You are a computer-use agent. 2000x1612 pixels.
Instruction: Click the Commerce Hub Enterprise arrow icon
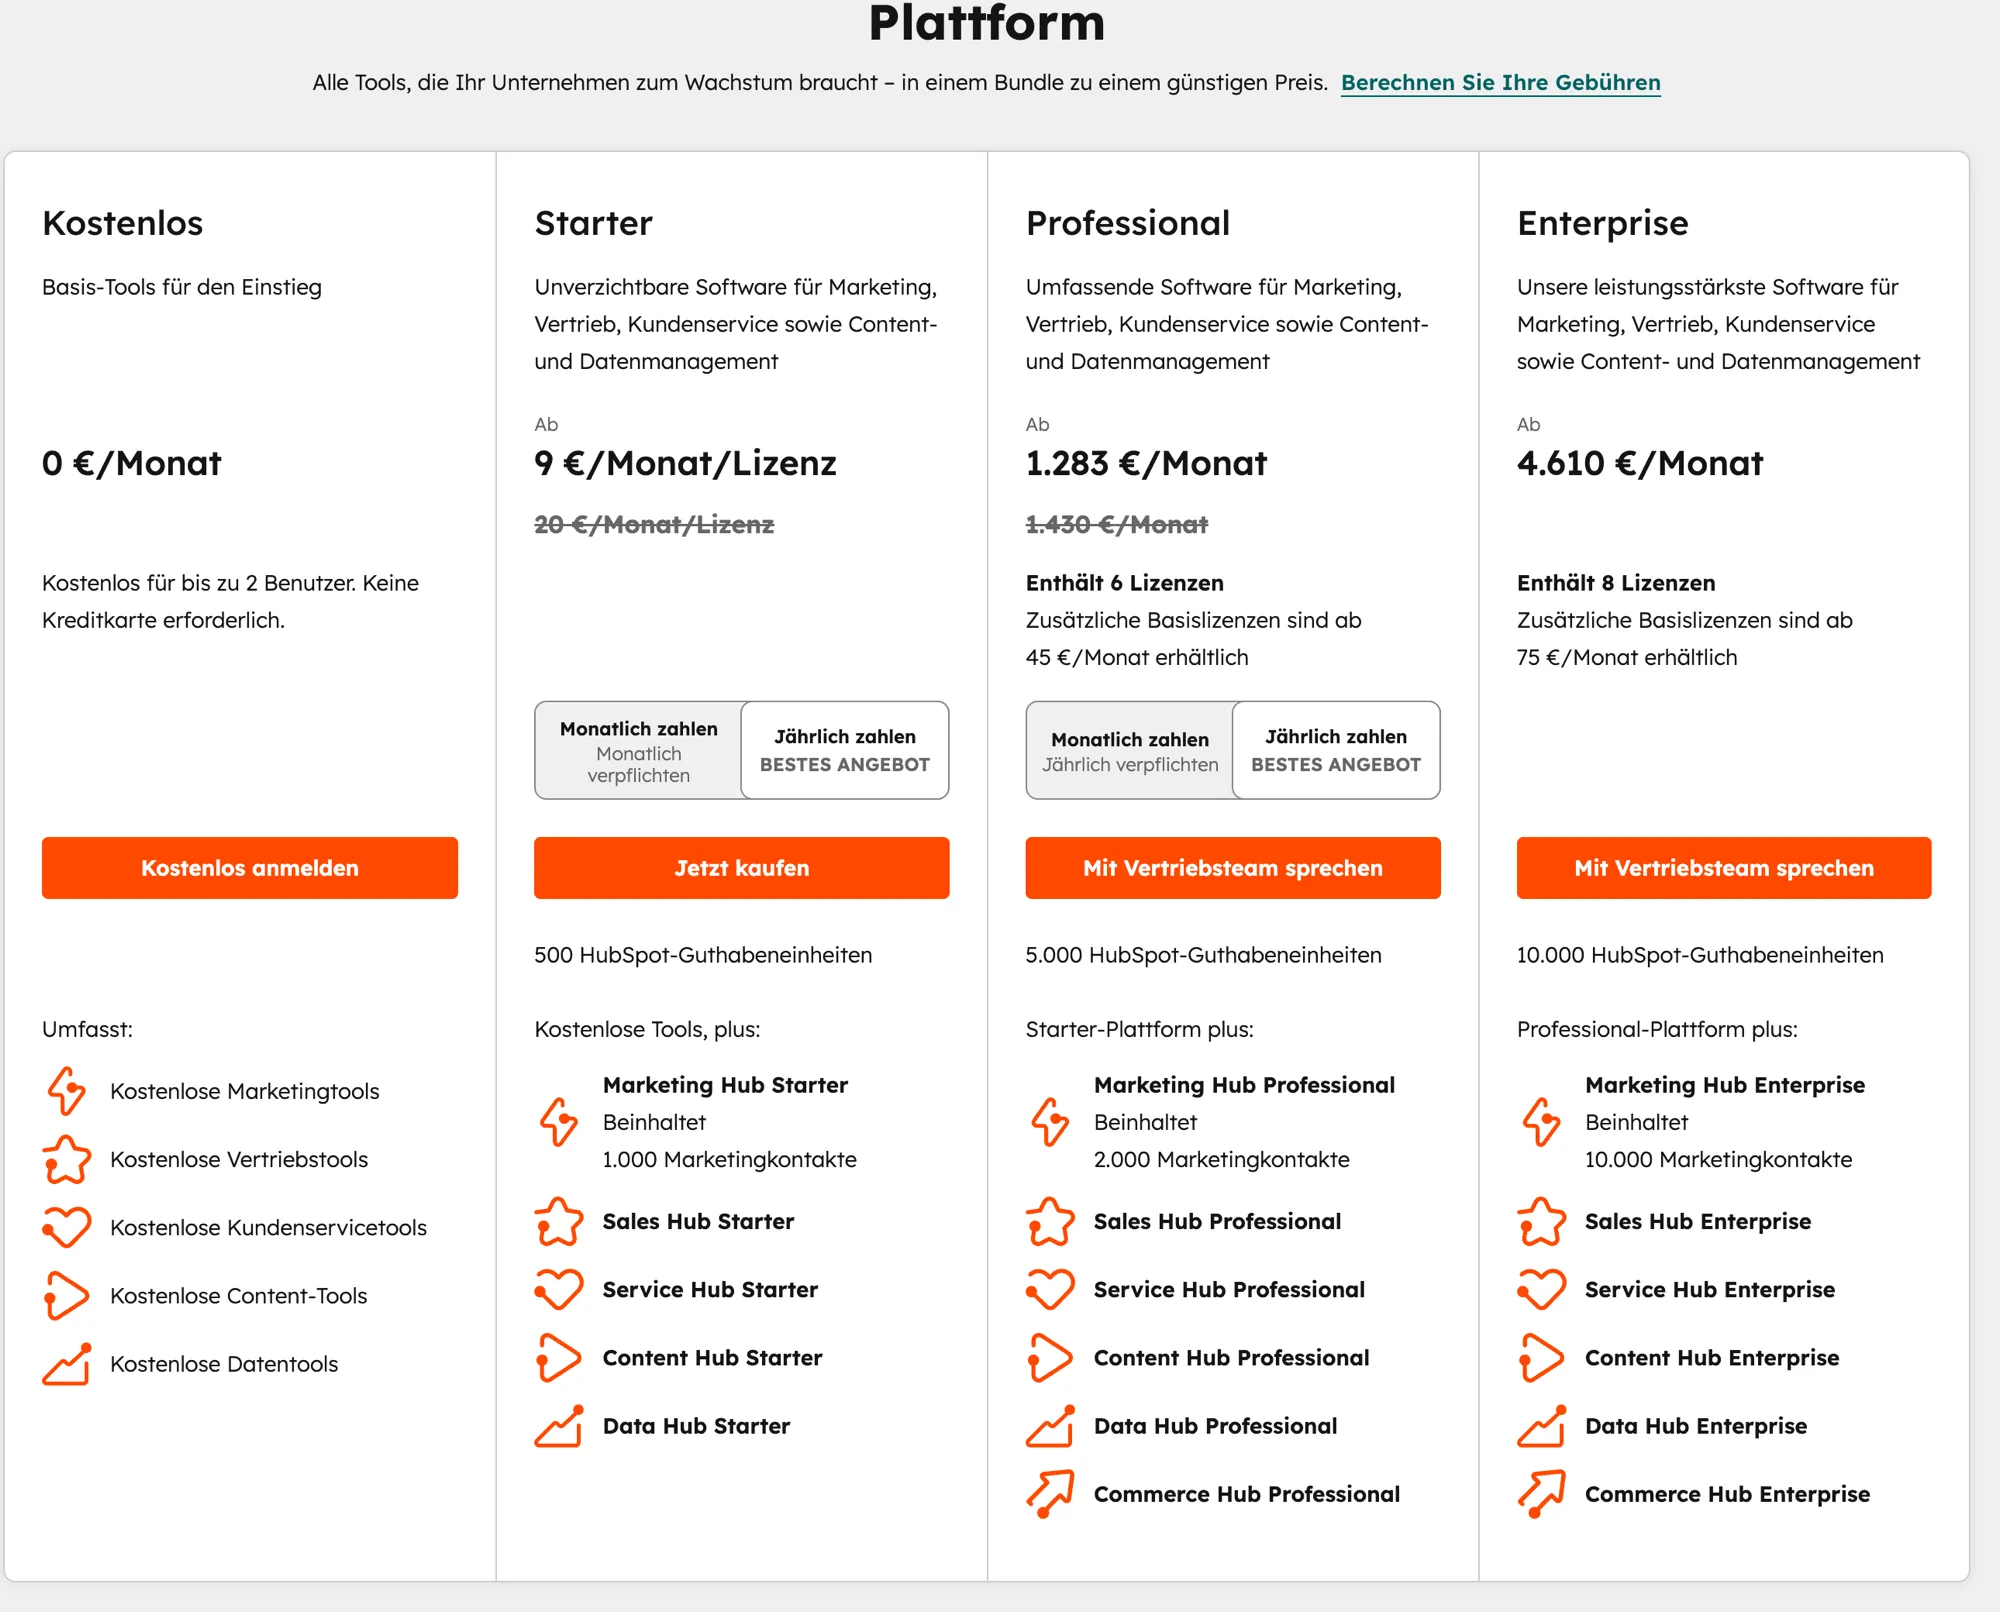click(1543, 1493)
